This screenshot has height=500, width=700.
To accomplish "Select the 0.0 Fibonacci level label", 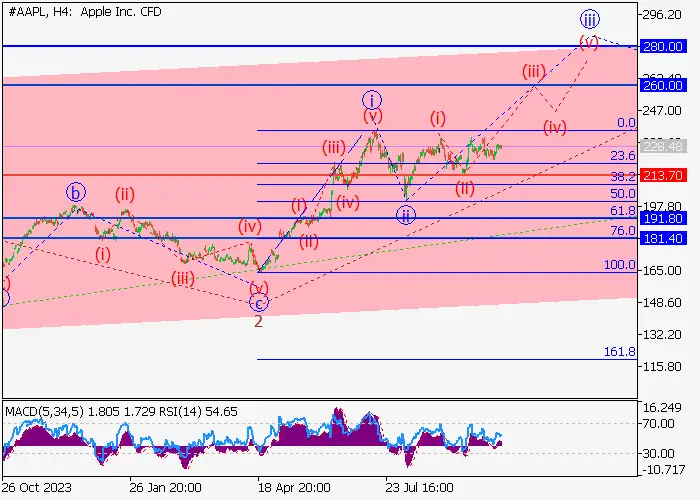I will [x=626, y=123].
